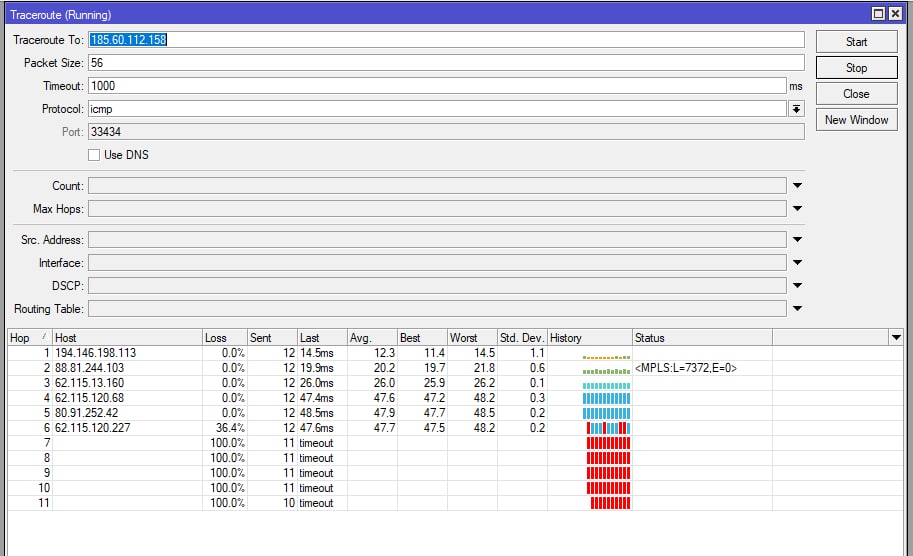Click the Start button

[857, 42]
